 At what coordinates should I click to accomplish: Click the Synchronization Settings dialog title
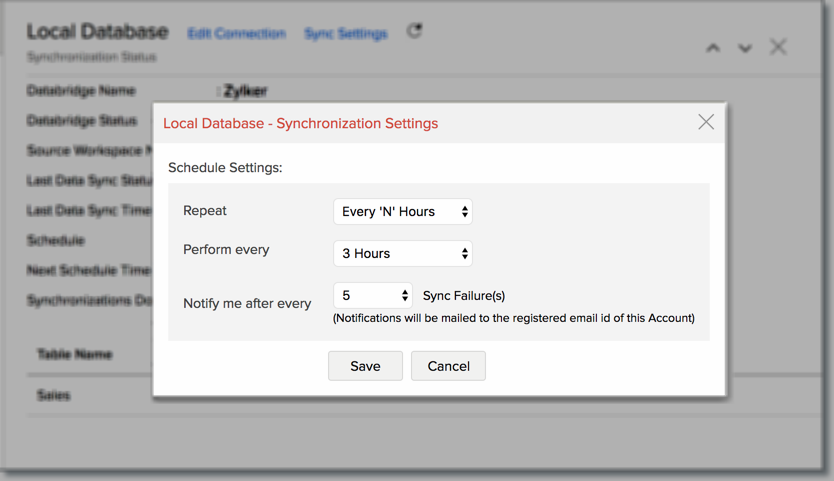click(x=300, y=124)
